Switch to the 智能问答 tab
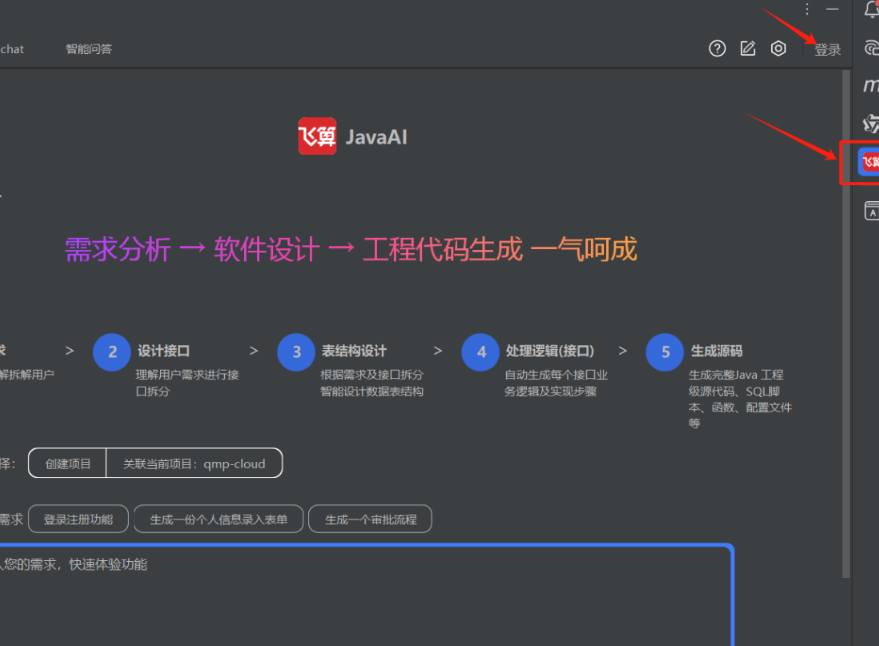This screenshot has height=646, width=879. (x=89, y=49)
